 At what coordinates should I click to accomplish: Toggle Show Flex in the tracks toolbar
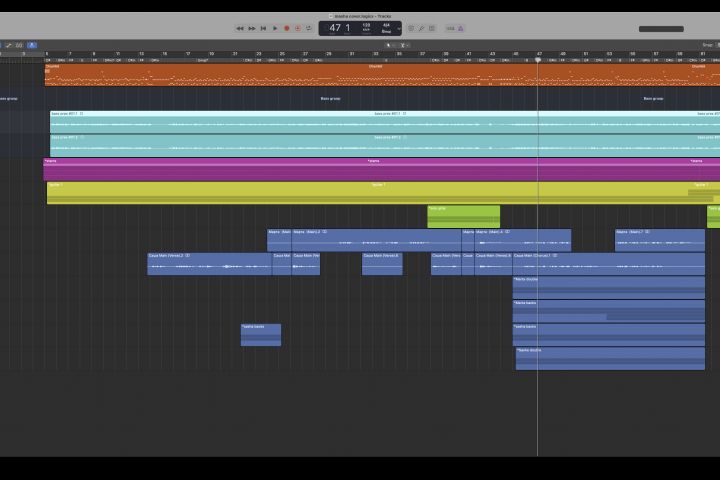click(x=19, y=45)
